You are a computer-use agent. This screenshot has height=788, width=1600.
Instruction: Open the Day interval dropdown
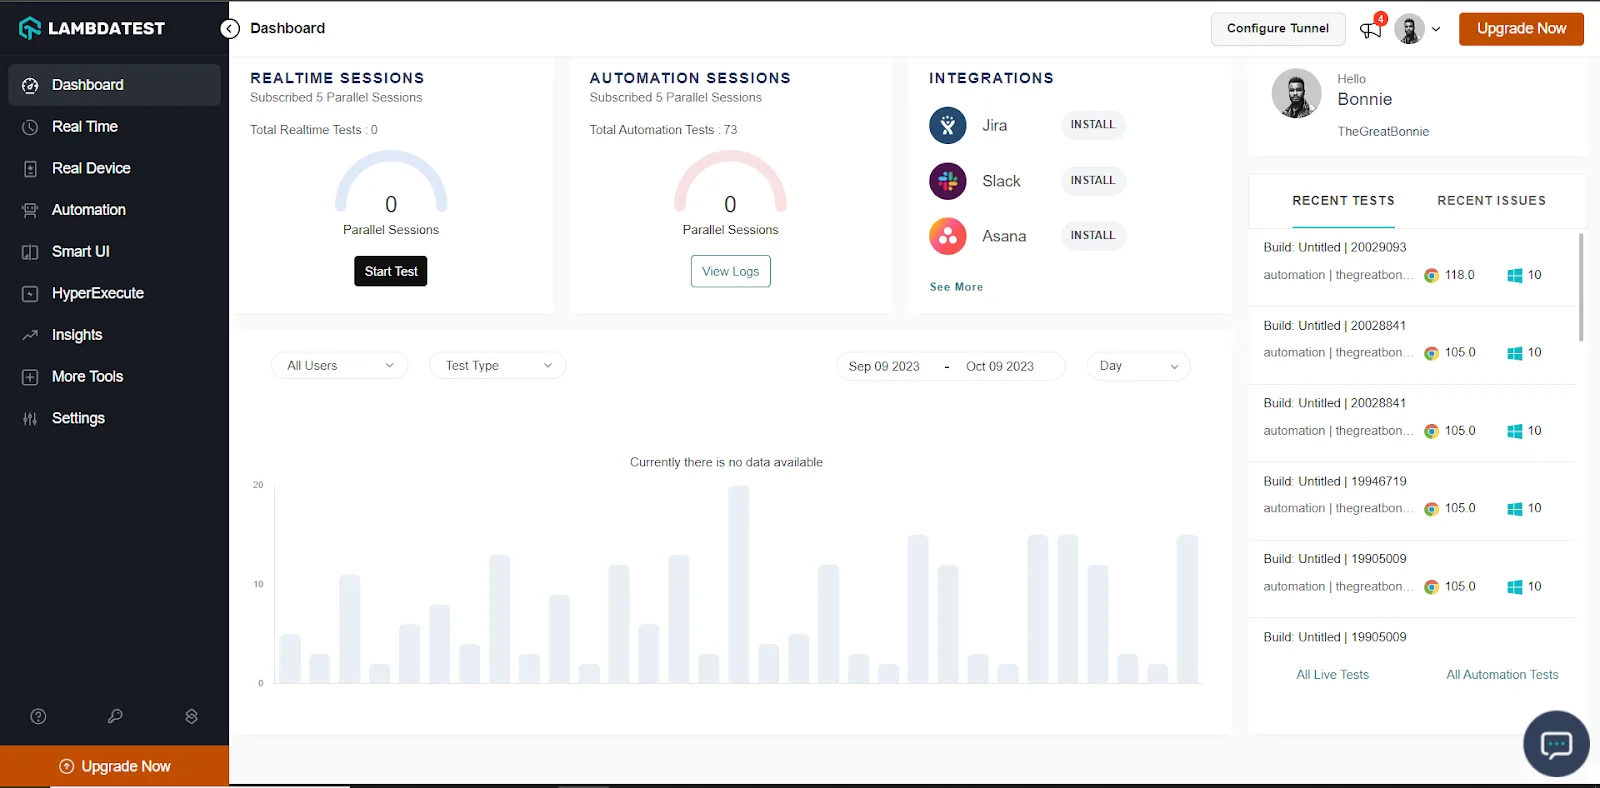tap(1138, 366)
